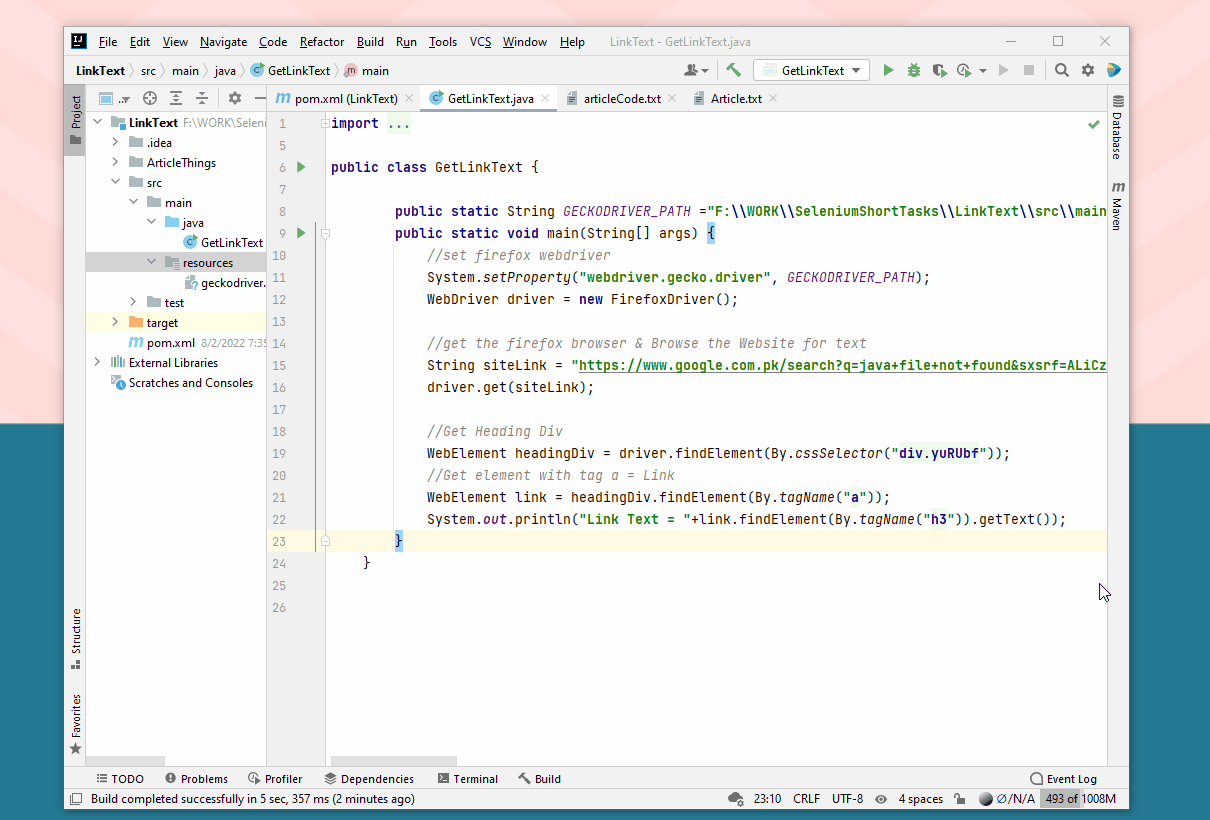Viewport: 1210px width, 820px height.
Task: Open the VCS menu
Action: [480, 42]
